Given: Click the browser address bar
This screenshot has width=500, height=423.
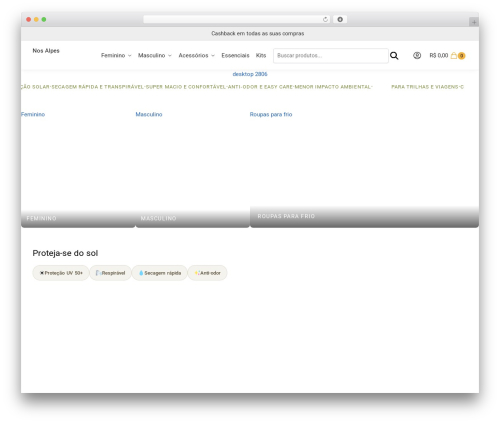Looking at the screenshot, I should (x=237, y=19).
